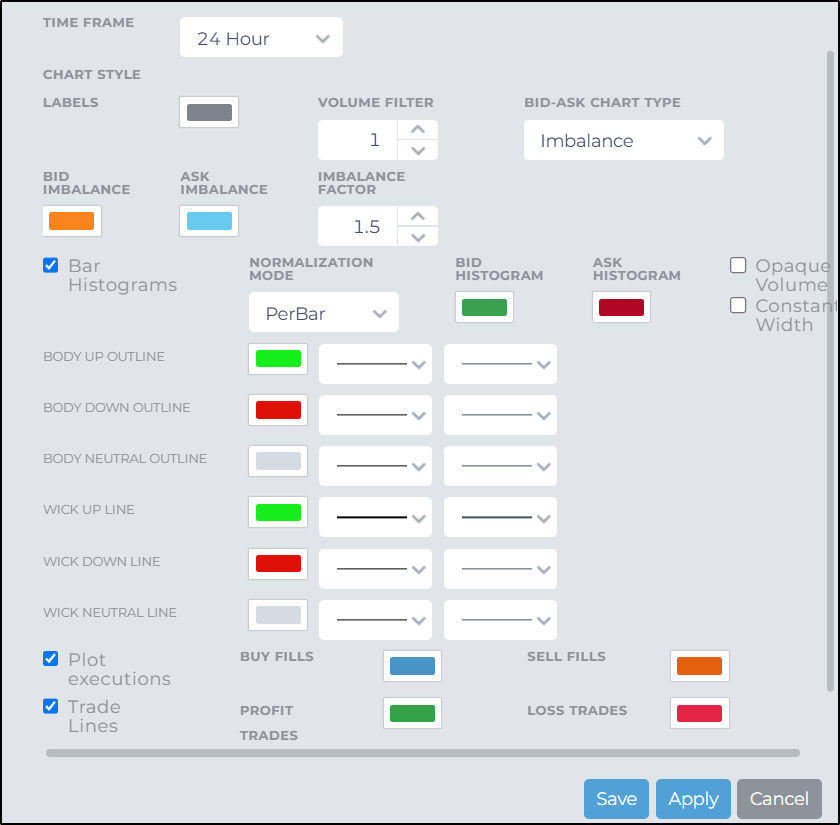Change the Wick Up Line color
Image resolution: width=840 pixels, height=825 pixels.
click(x=278, y=512)
